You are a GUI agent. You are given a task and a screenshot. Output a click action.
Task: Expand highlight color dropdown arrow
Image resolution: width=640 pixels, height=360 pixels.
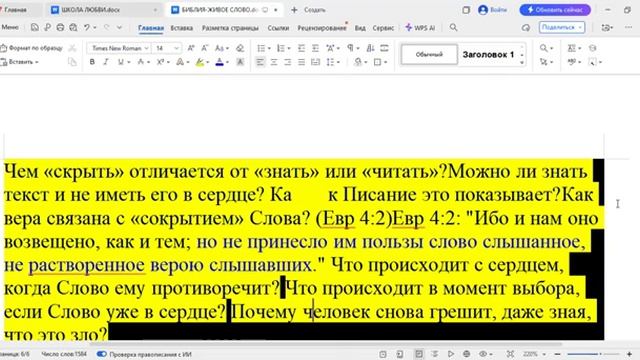pos(207,62)
